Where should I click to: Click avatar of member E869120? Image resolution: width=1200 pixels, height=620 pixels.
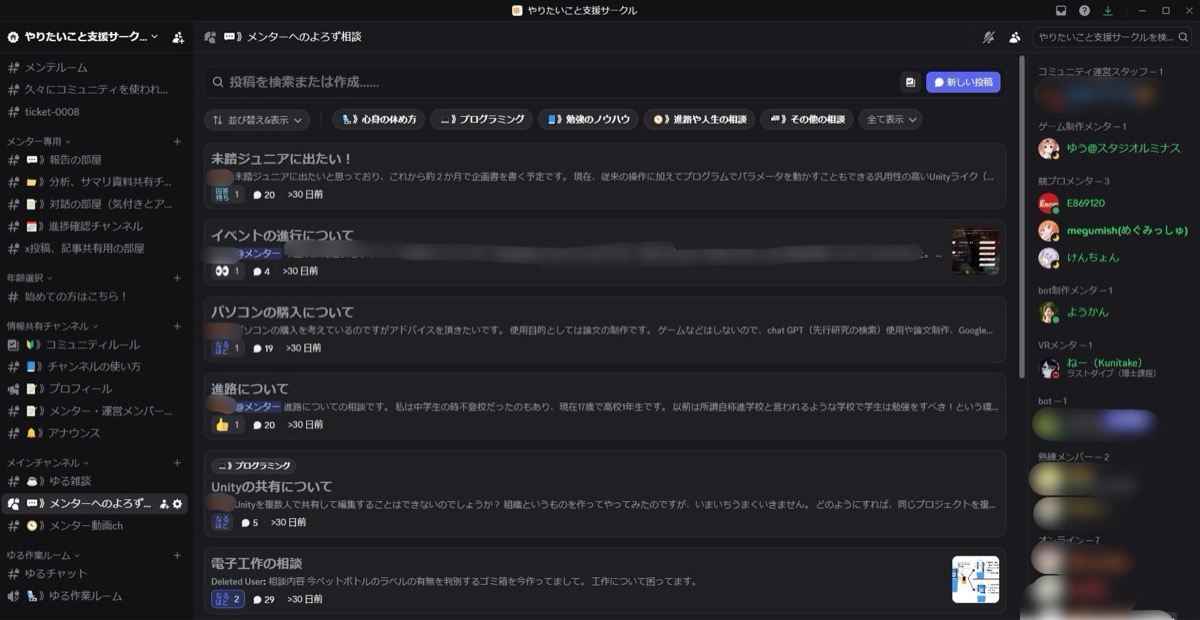pos(1048,203)
